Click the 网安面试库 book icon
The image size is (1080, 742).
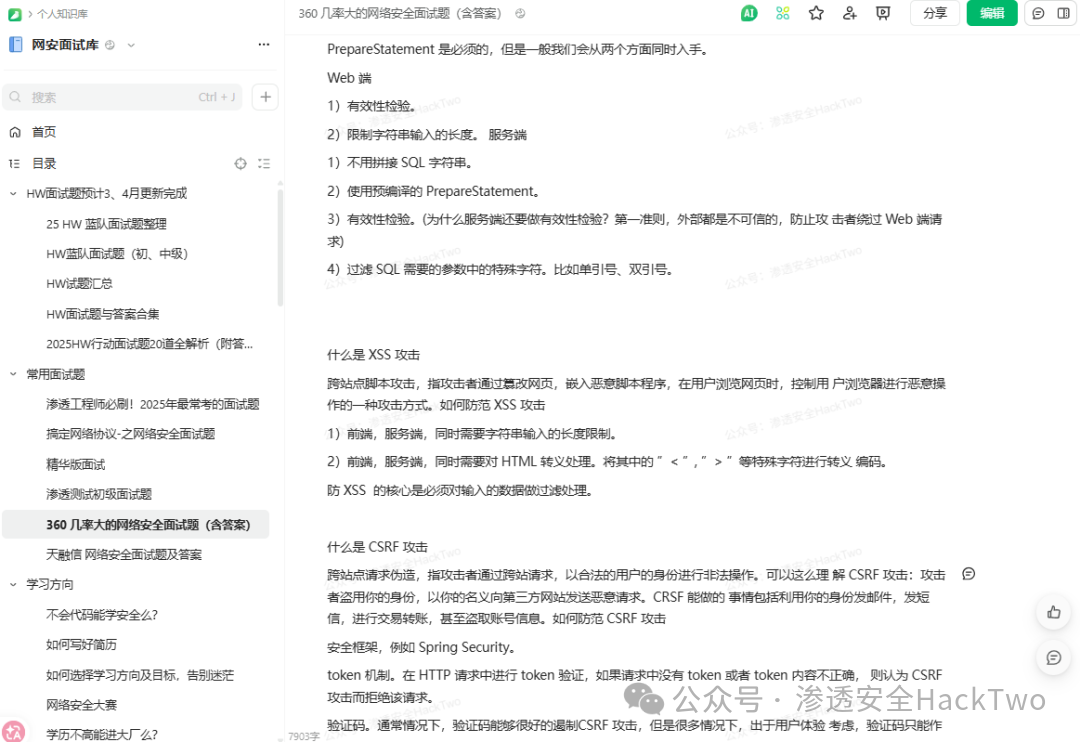(x=16, y=45)
